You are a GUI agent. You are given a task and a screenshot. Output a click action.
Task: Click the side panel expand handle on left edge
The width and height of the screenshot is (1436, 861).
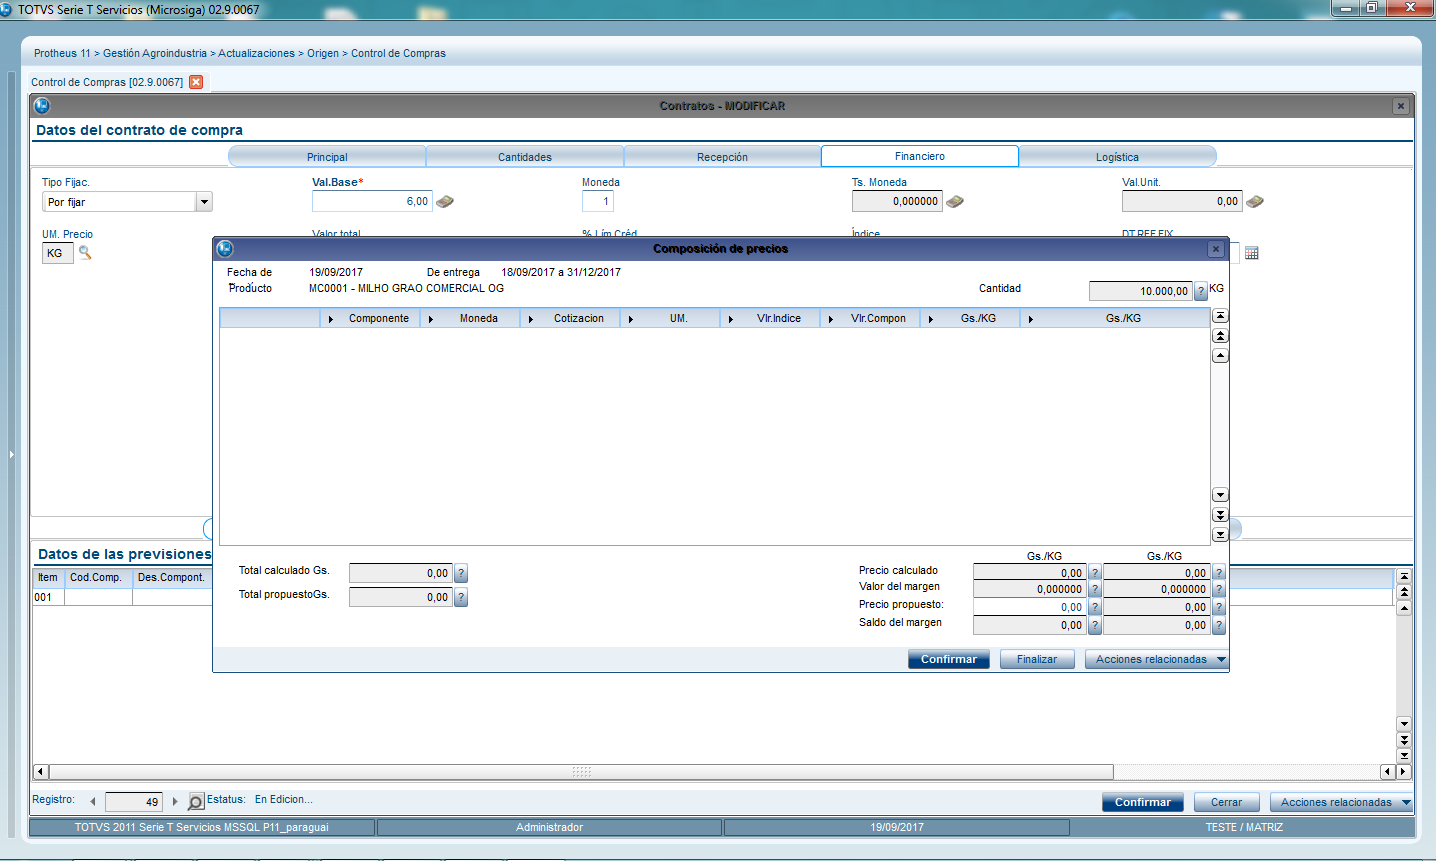point(12,455)
